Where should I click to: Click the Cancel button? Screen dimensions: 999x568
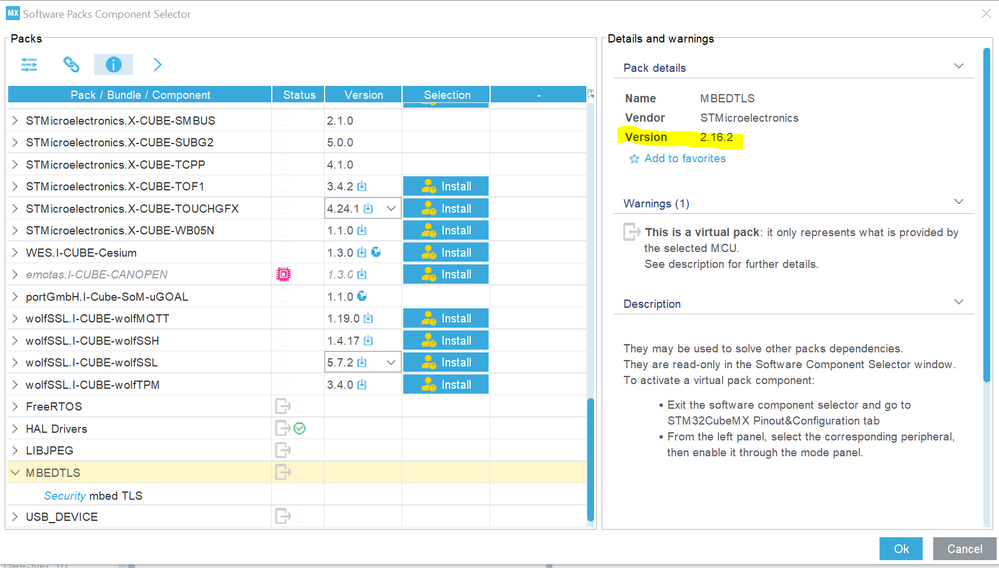(965, 549)
